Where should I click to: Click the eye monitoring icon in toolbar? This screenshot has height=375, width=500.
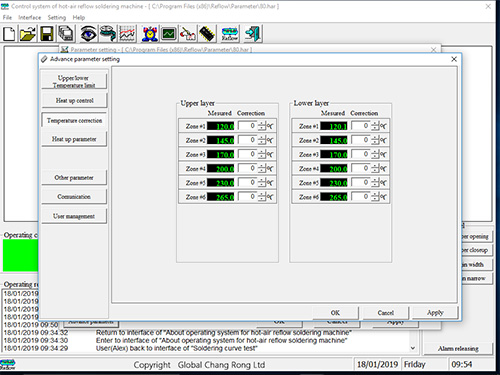click(x=88, y=34)
